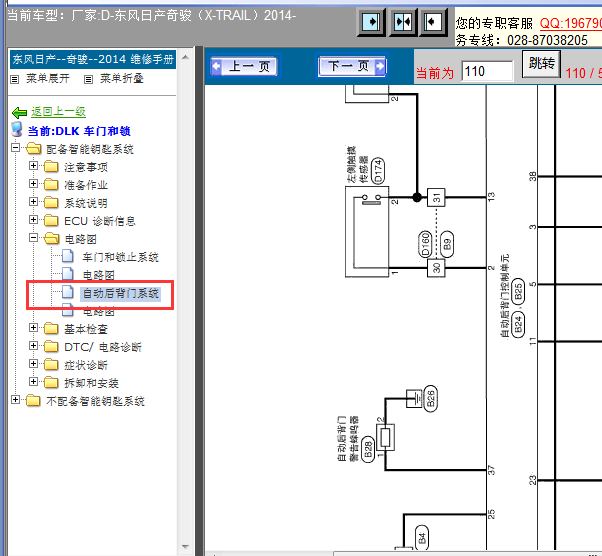The height and width of the screenshot is (556, 602).
Task: Expand all menus with 菜单展开
Action: coord(48,78)
